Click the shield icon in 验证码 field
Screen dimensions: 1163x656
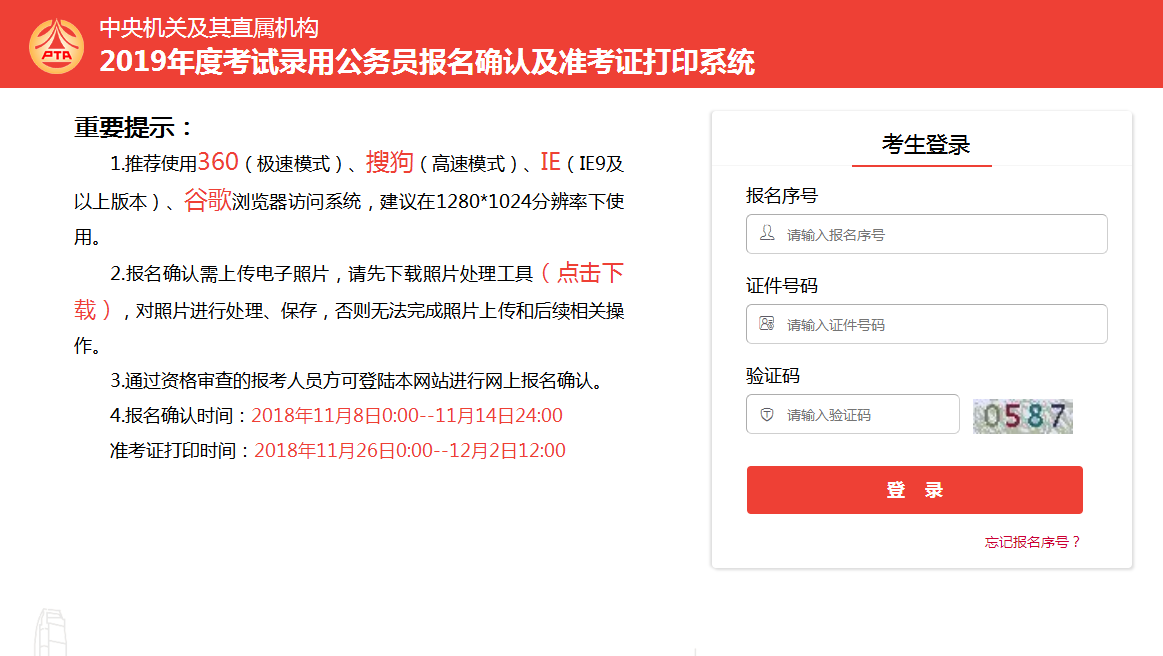tap(767, 414)
